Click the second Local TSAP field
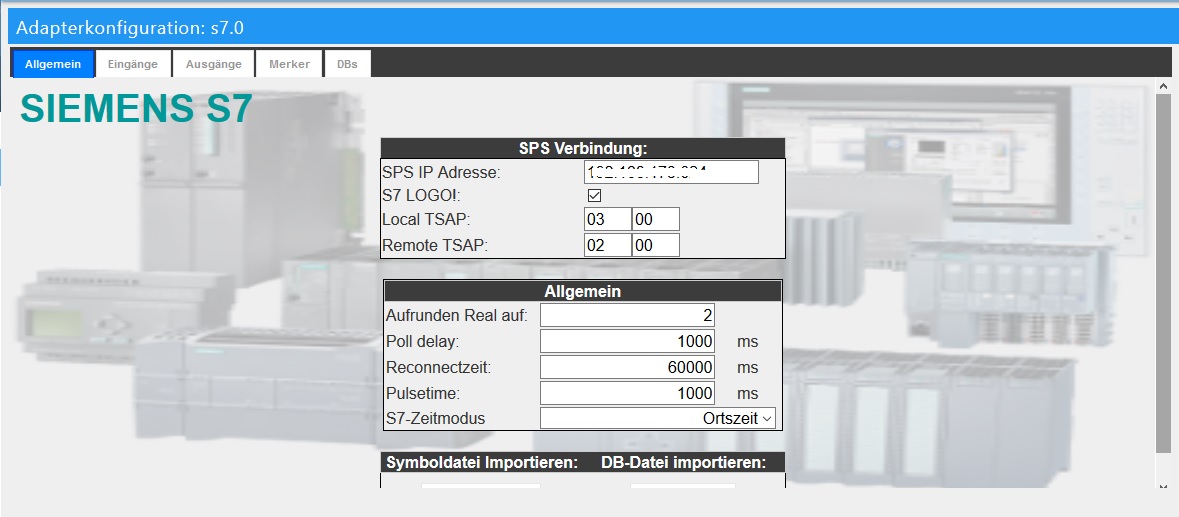 [x=656, y=219]
